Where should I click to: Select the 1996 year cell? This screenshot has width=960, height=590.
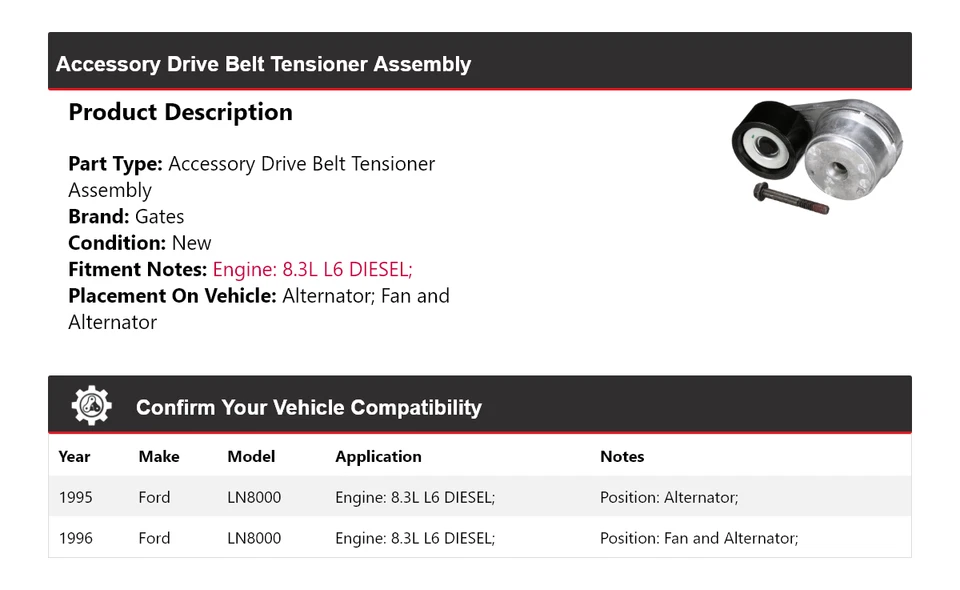coord(75,538)
